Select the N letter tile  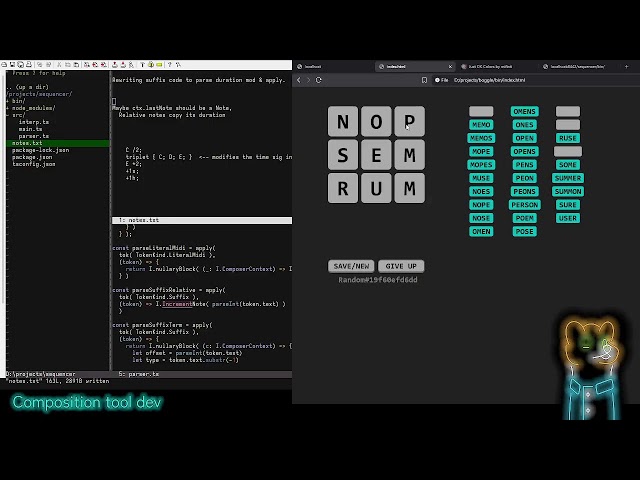point(343,121)
